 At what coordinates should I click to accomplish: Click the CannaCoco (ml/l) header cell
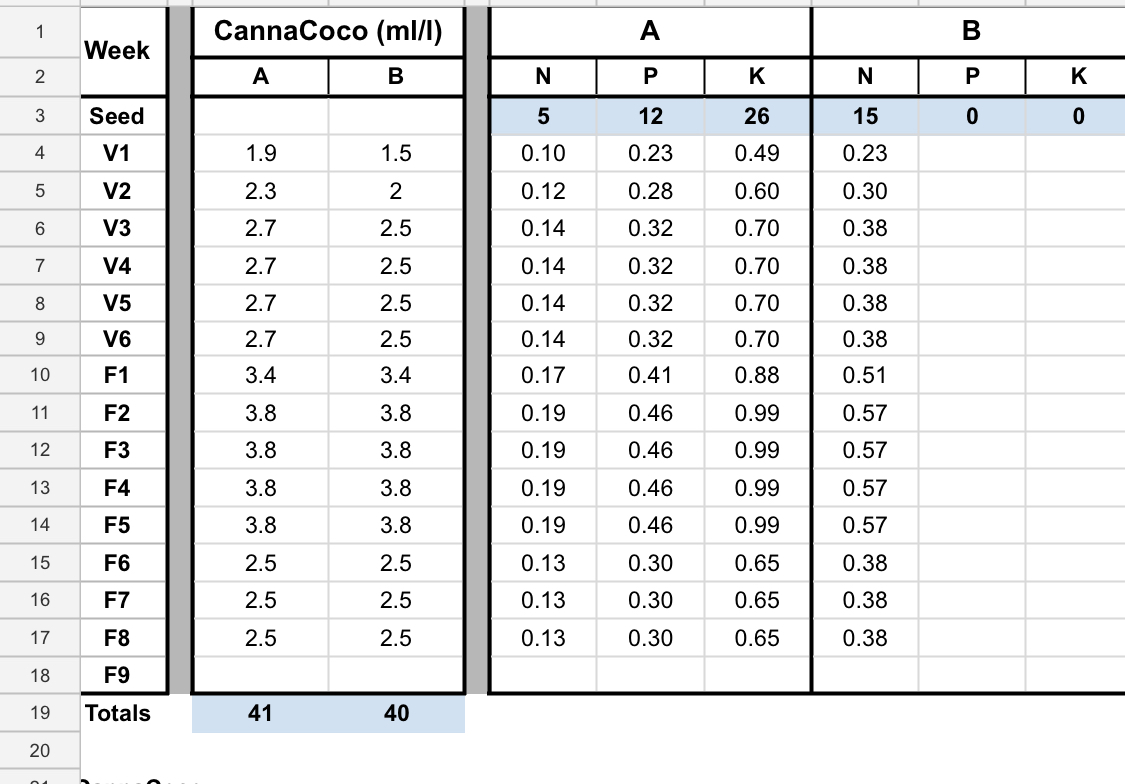coord(328,32)
